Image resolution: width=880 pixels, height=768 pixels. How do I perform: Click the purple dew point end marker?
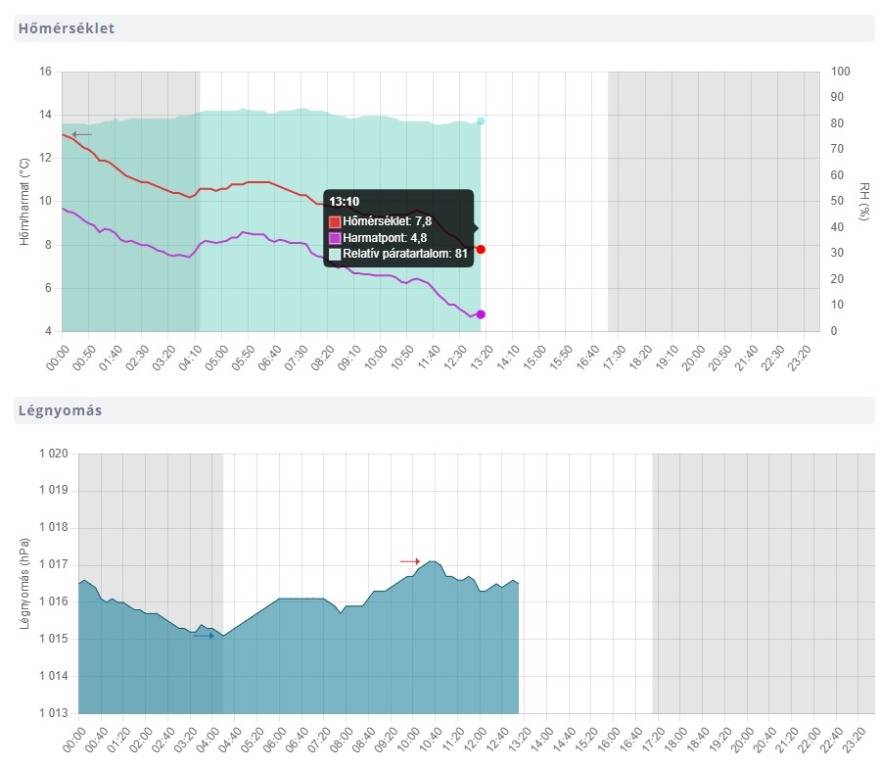481,314
